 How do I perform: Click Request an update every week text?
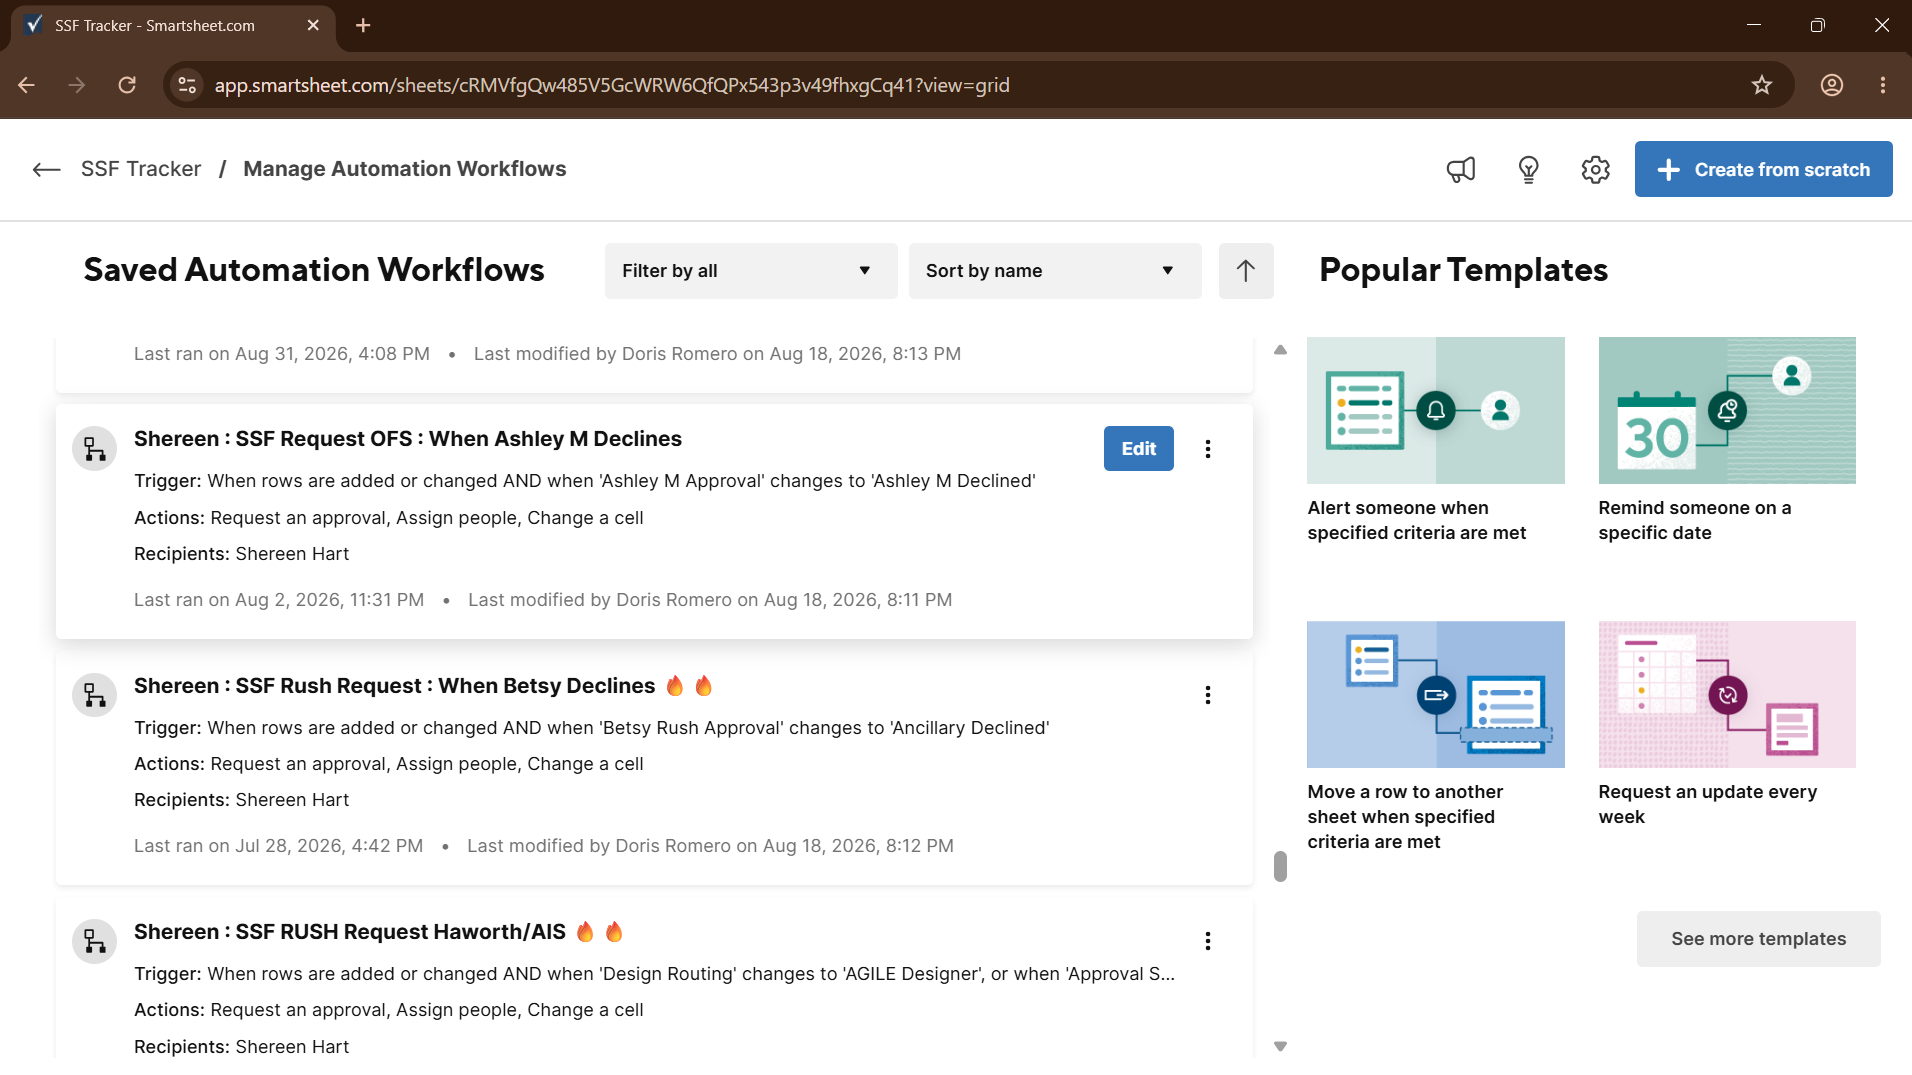pos(1707,804)
